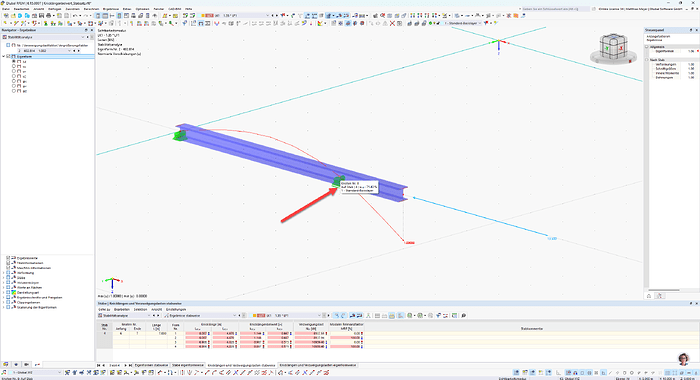Go to next table tab arrow
The height and width of the screenshot is (380, 700).
coord(125,365)
